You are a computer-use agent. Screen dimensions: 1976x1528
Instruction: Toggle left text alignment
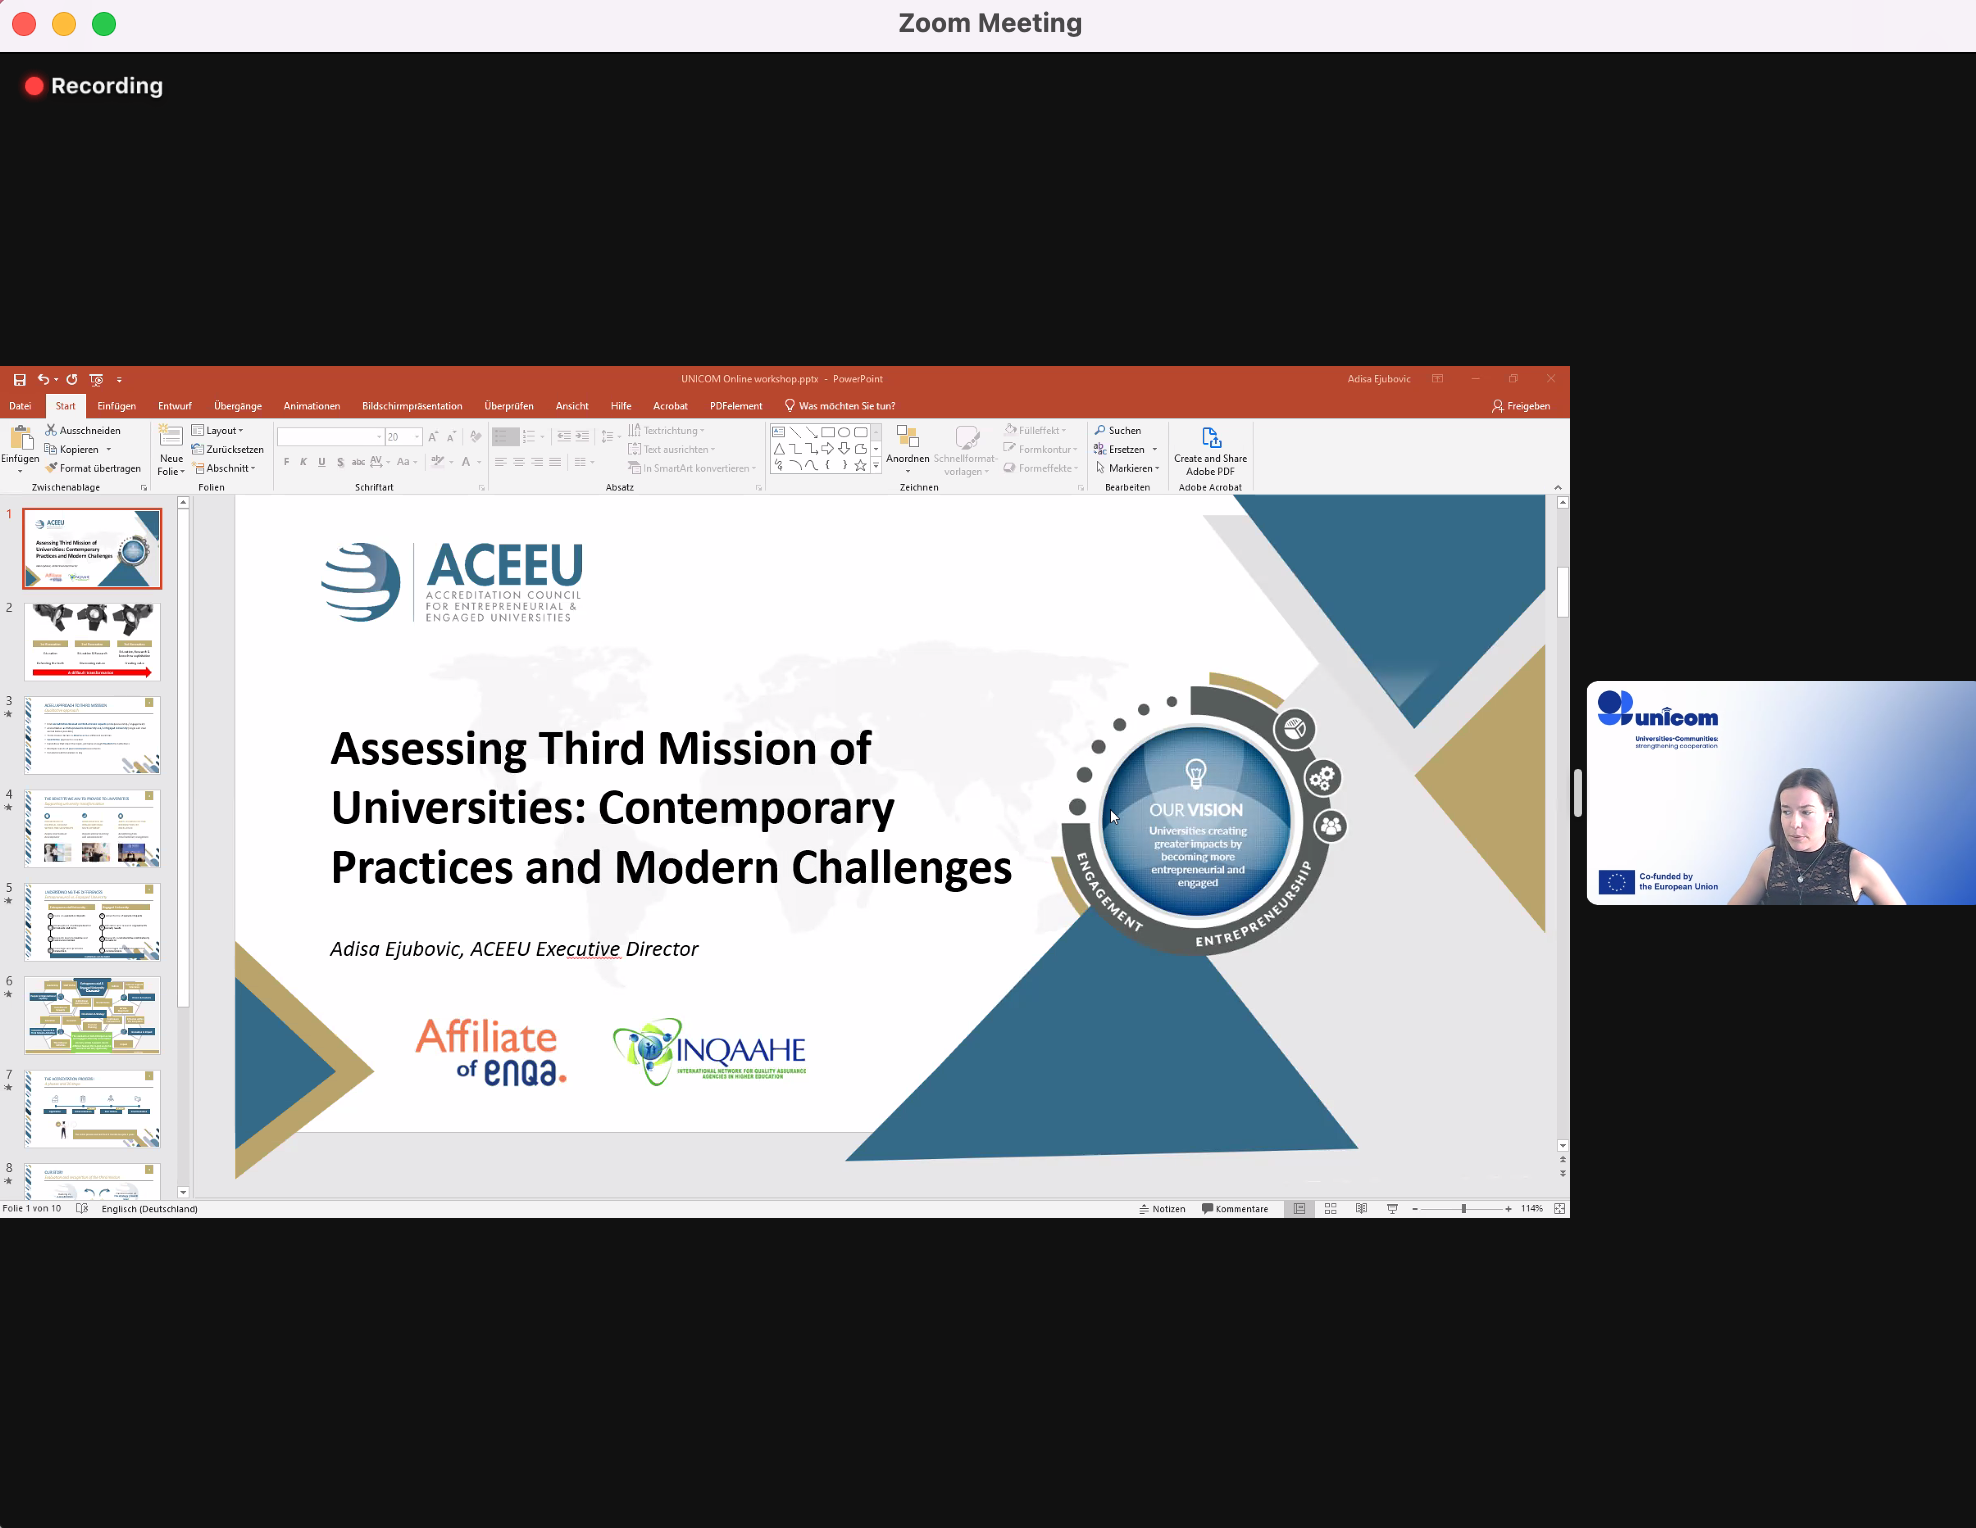pyautogui.click(x=500, y=462)
